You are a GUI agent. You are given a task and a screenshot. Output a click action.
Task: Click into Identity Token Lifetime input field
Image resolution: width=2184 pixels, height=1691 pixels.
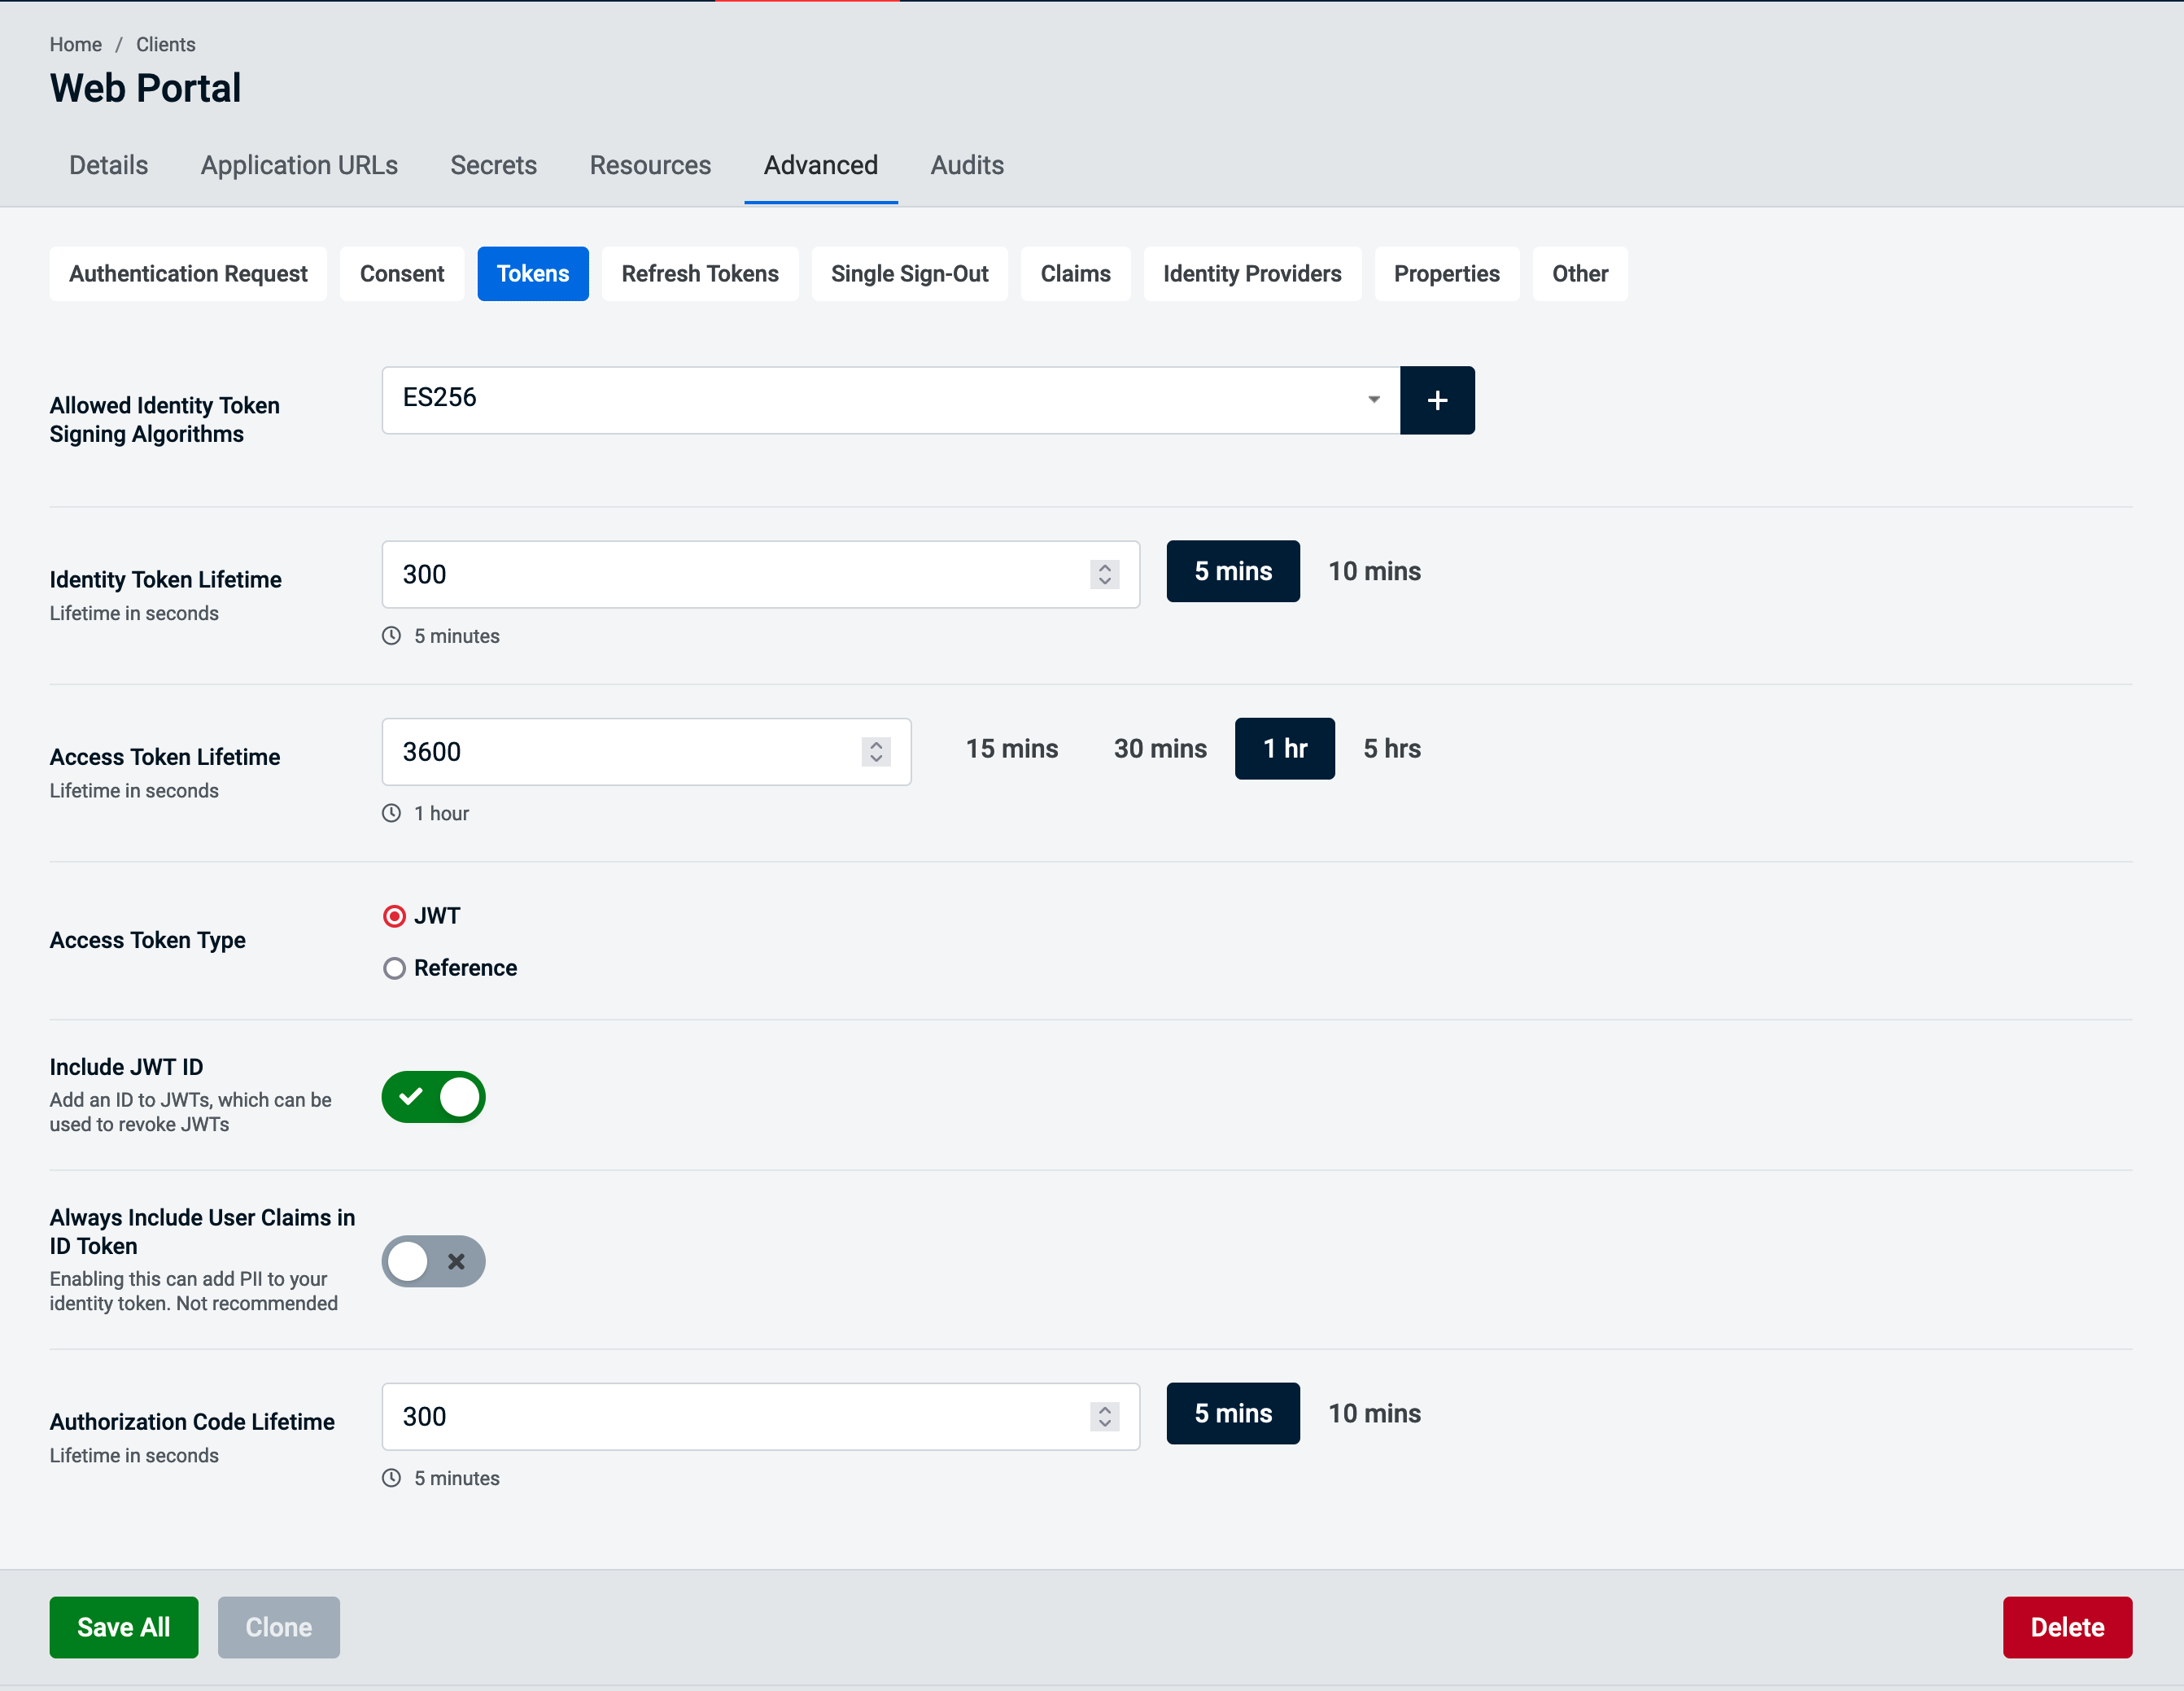(x=730, y=574)
